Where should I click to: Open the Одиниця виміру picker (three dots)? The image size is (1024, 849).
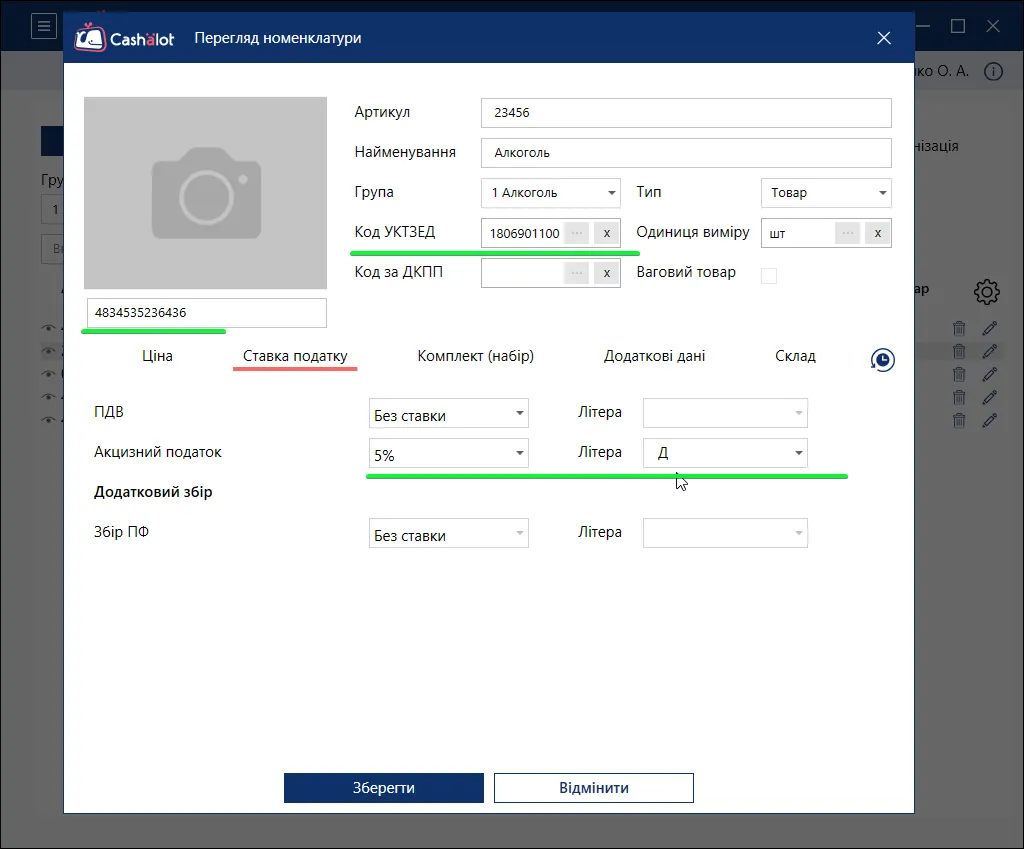[x=848, y=233]
